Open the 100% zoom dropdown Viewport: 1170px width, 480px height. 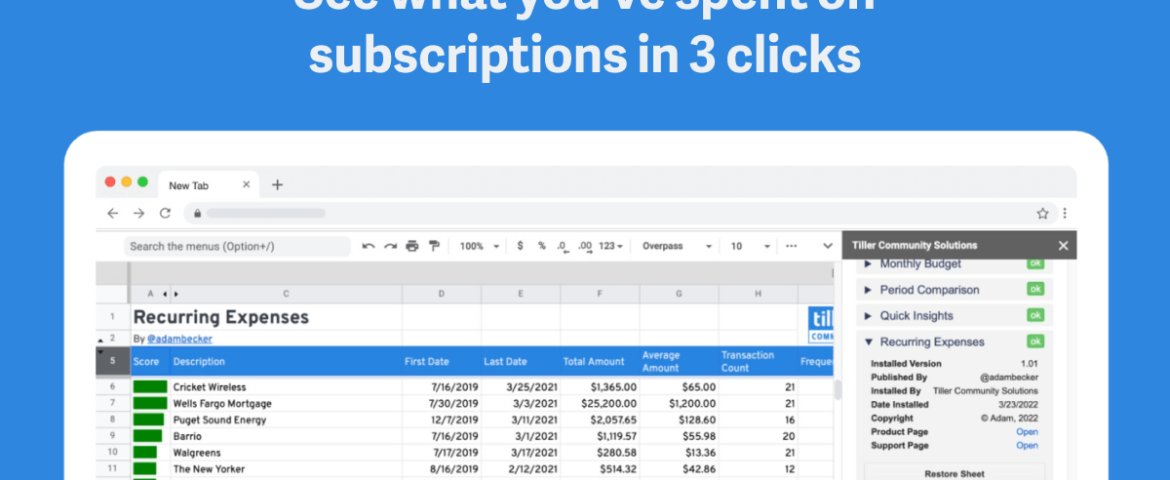click(479, 246)
